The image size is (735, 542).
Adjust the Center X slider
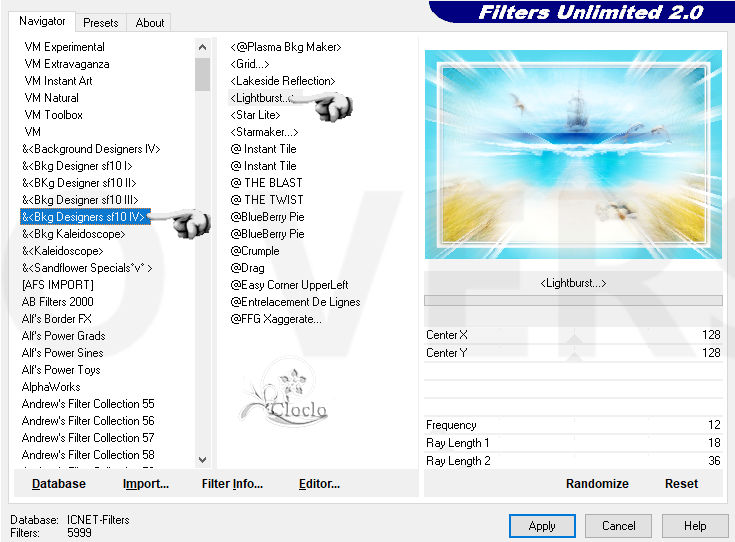[573, 335]
